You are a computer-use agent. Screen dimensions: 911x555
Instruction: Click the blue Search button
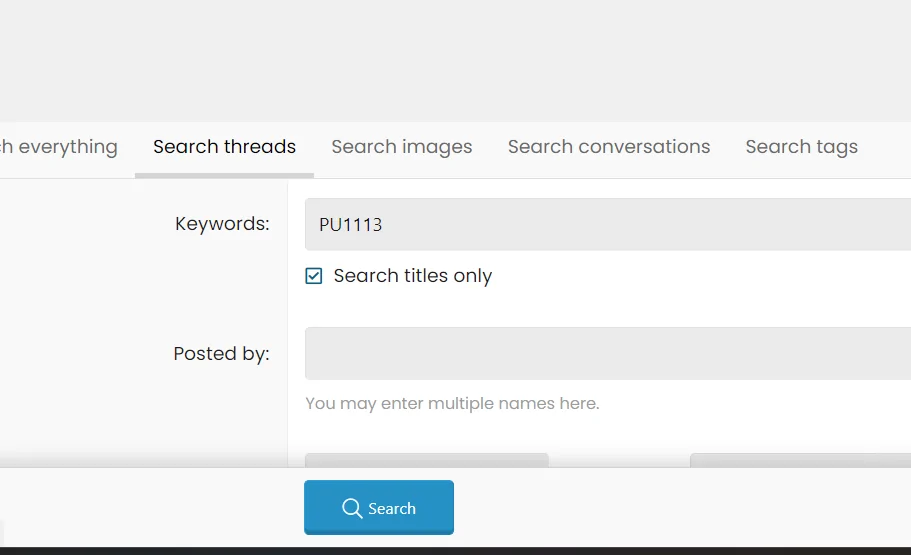coord(379,507)
